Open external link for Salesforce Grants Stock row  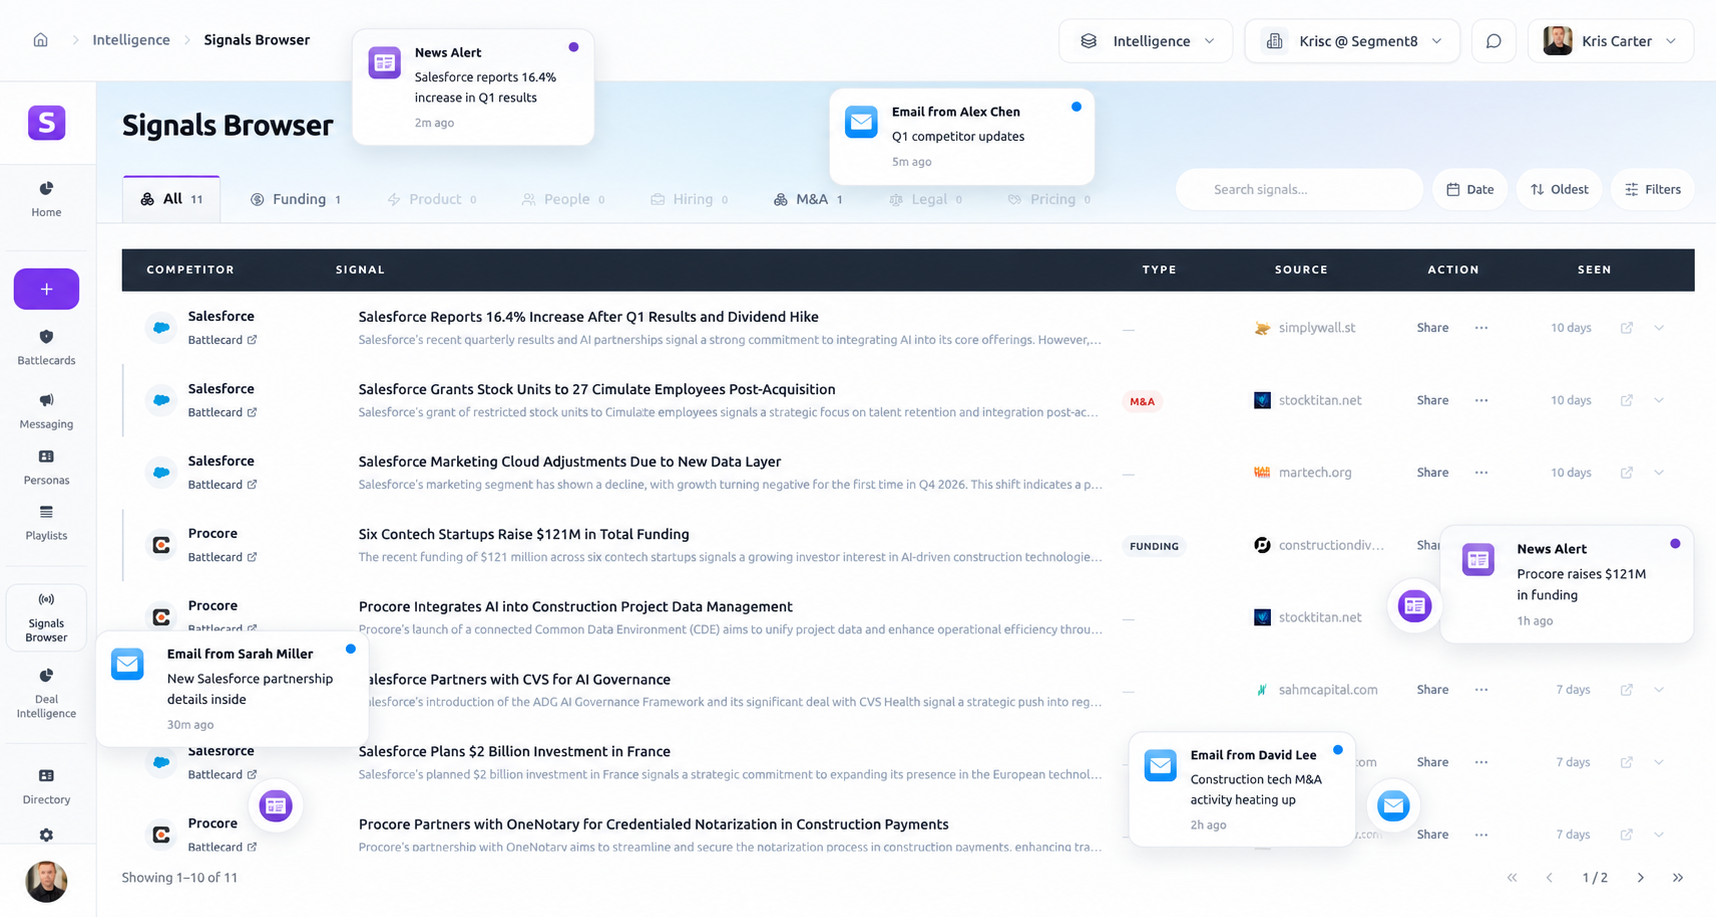(1626, 400)
